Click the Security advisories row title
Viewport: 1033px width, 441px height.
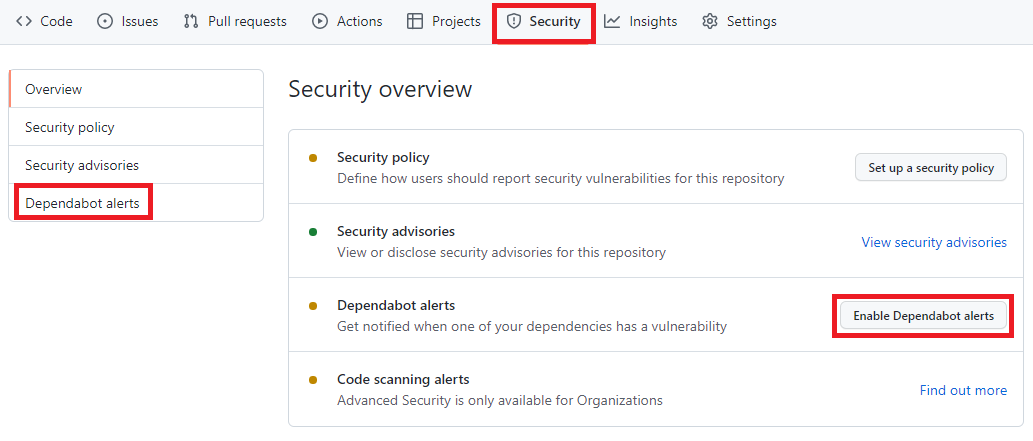pyautogui.click(x=395, y=231)
